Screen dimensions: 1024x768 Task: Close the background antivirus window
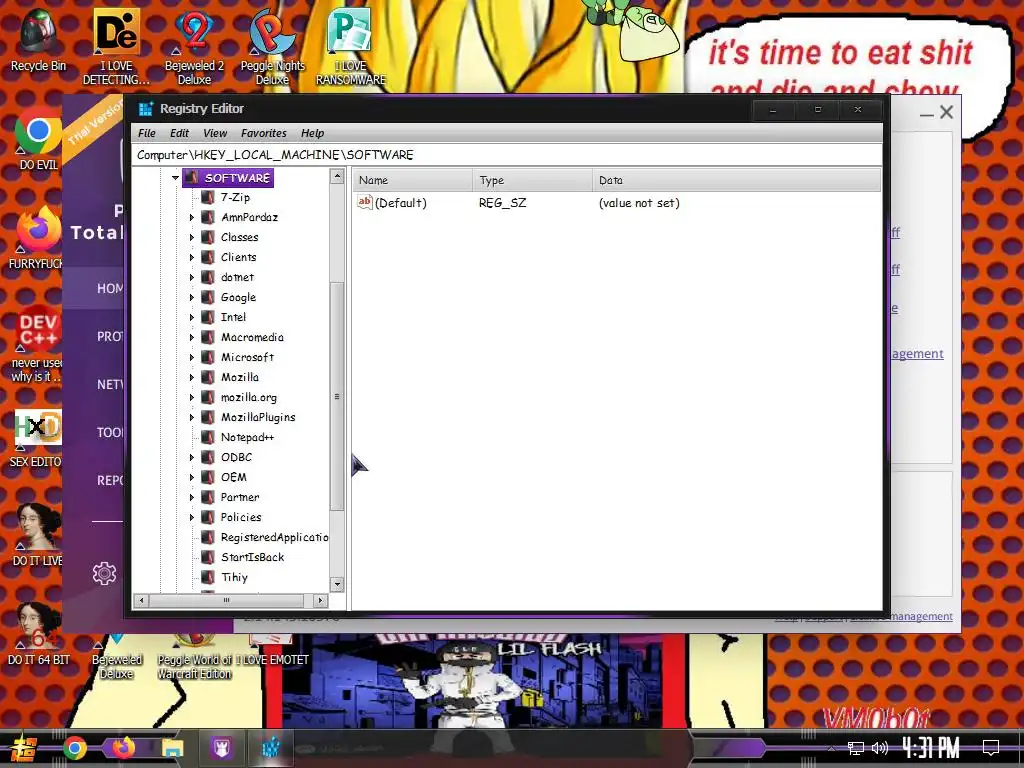946,112
